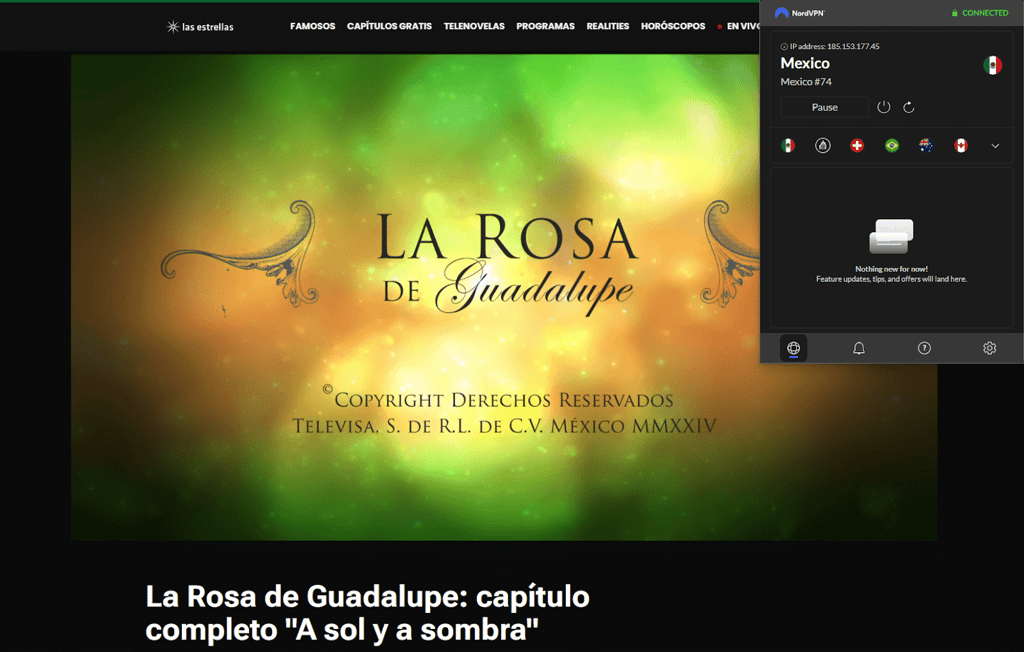Select Canada flag in recent connections
This screenshot has height=652, width=1024.
click(961, 145)
